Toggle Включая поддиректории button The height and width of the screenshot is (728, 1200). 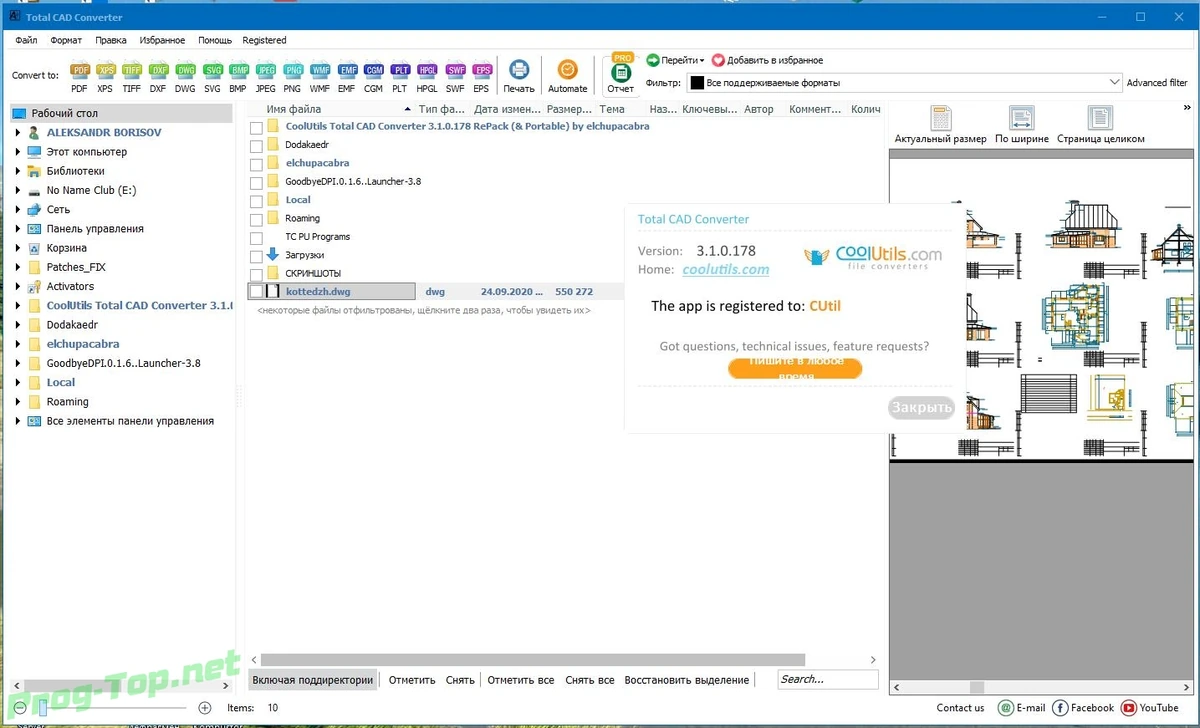(x=313, y=680)
